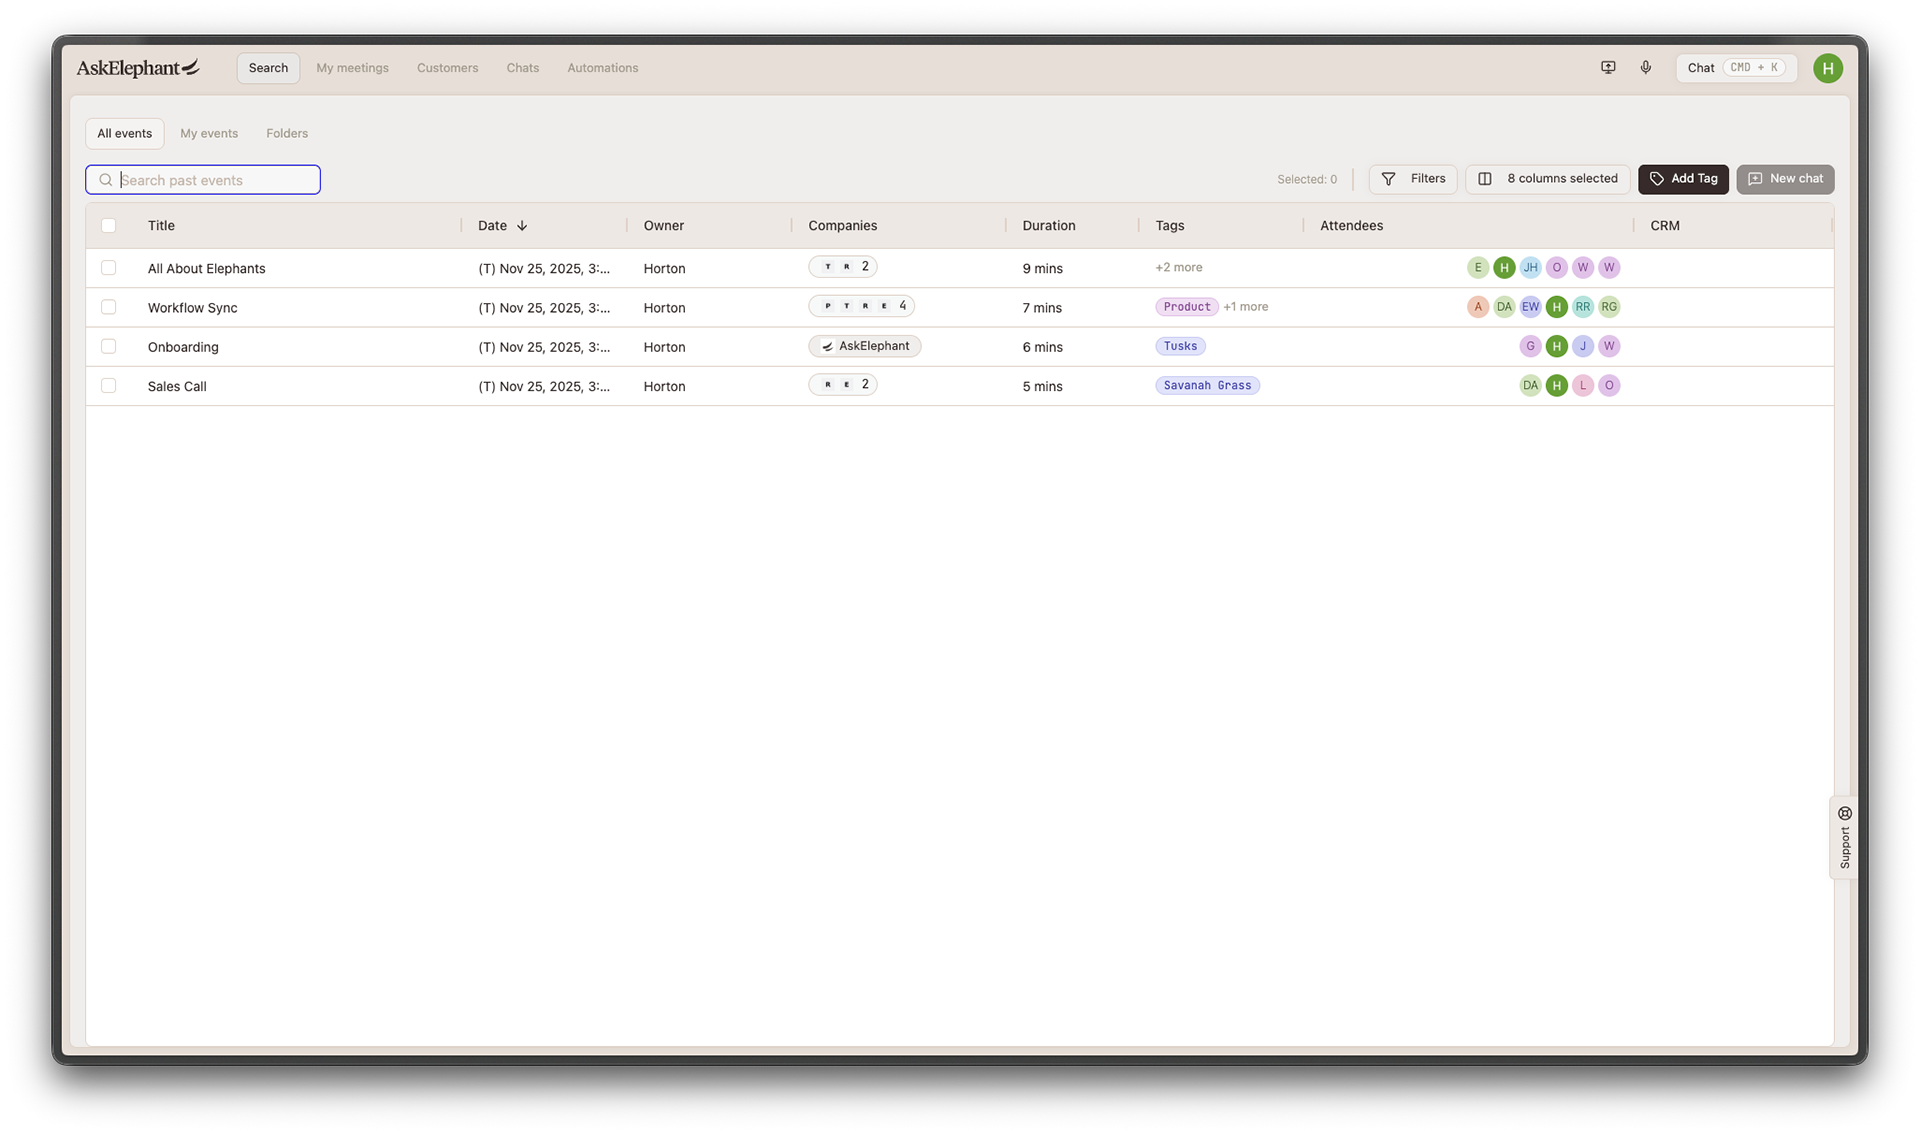Click the companies chip in Sales Call row
This screenshot has width=1920, height=1134.
(x=843, y=385)
